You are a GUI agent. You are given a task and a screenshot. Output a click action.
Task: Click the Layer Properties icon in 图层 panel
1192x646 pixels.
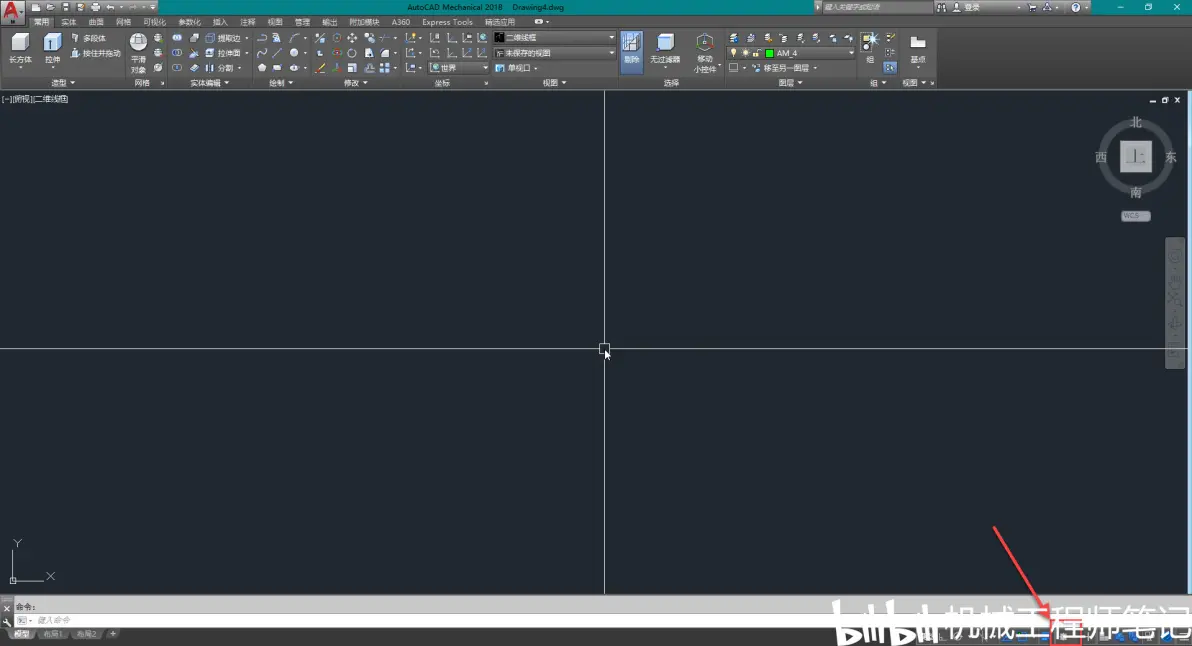[x=734, y=38]
